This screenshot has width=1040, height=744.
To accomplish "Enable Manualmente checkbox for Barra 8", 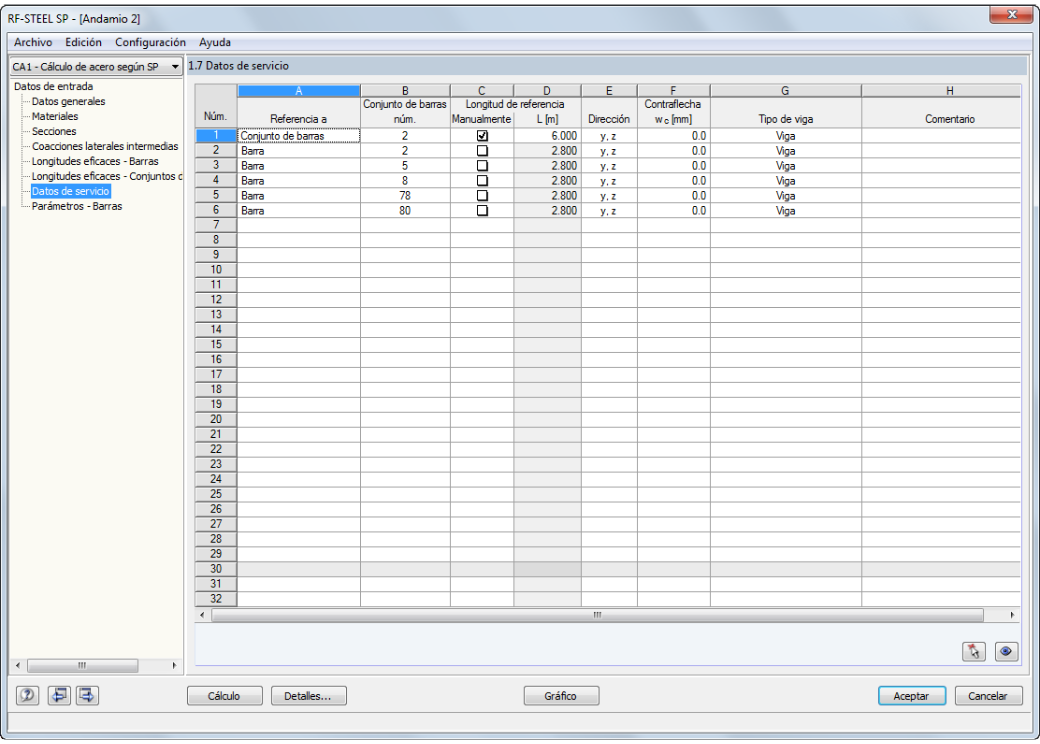I will point(482,181).
